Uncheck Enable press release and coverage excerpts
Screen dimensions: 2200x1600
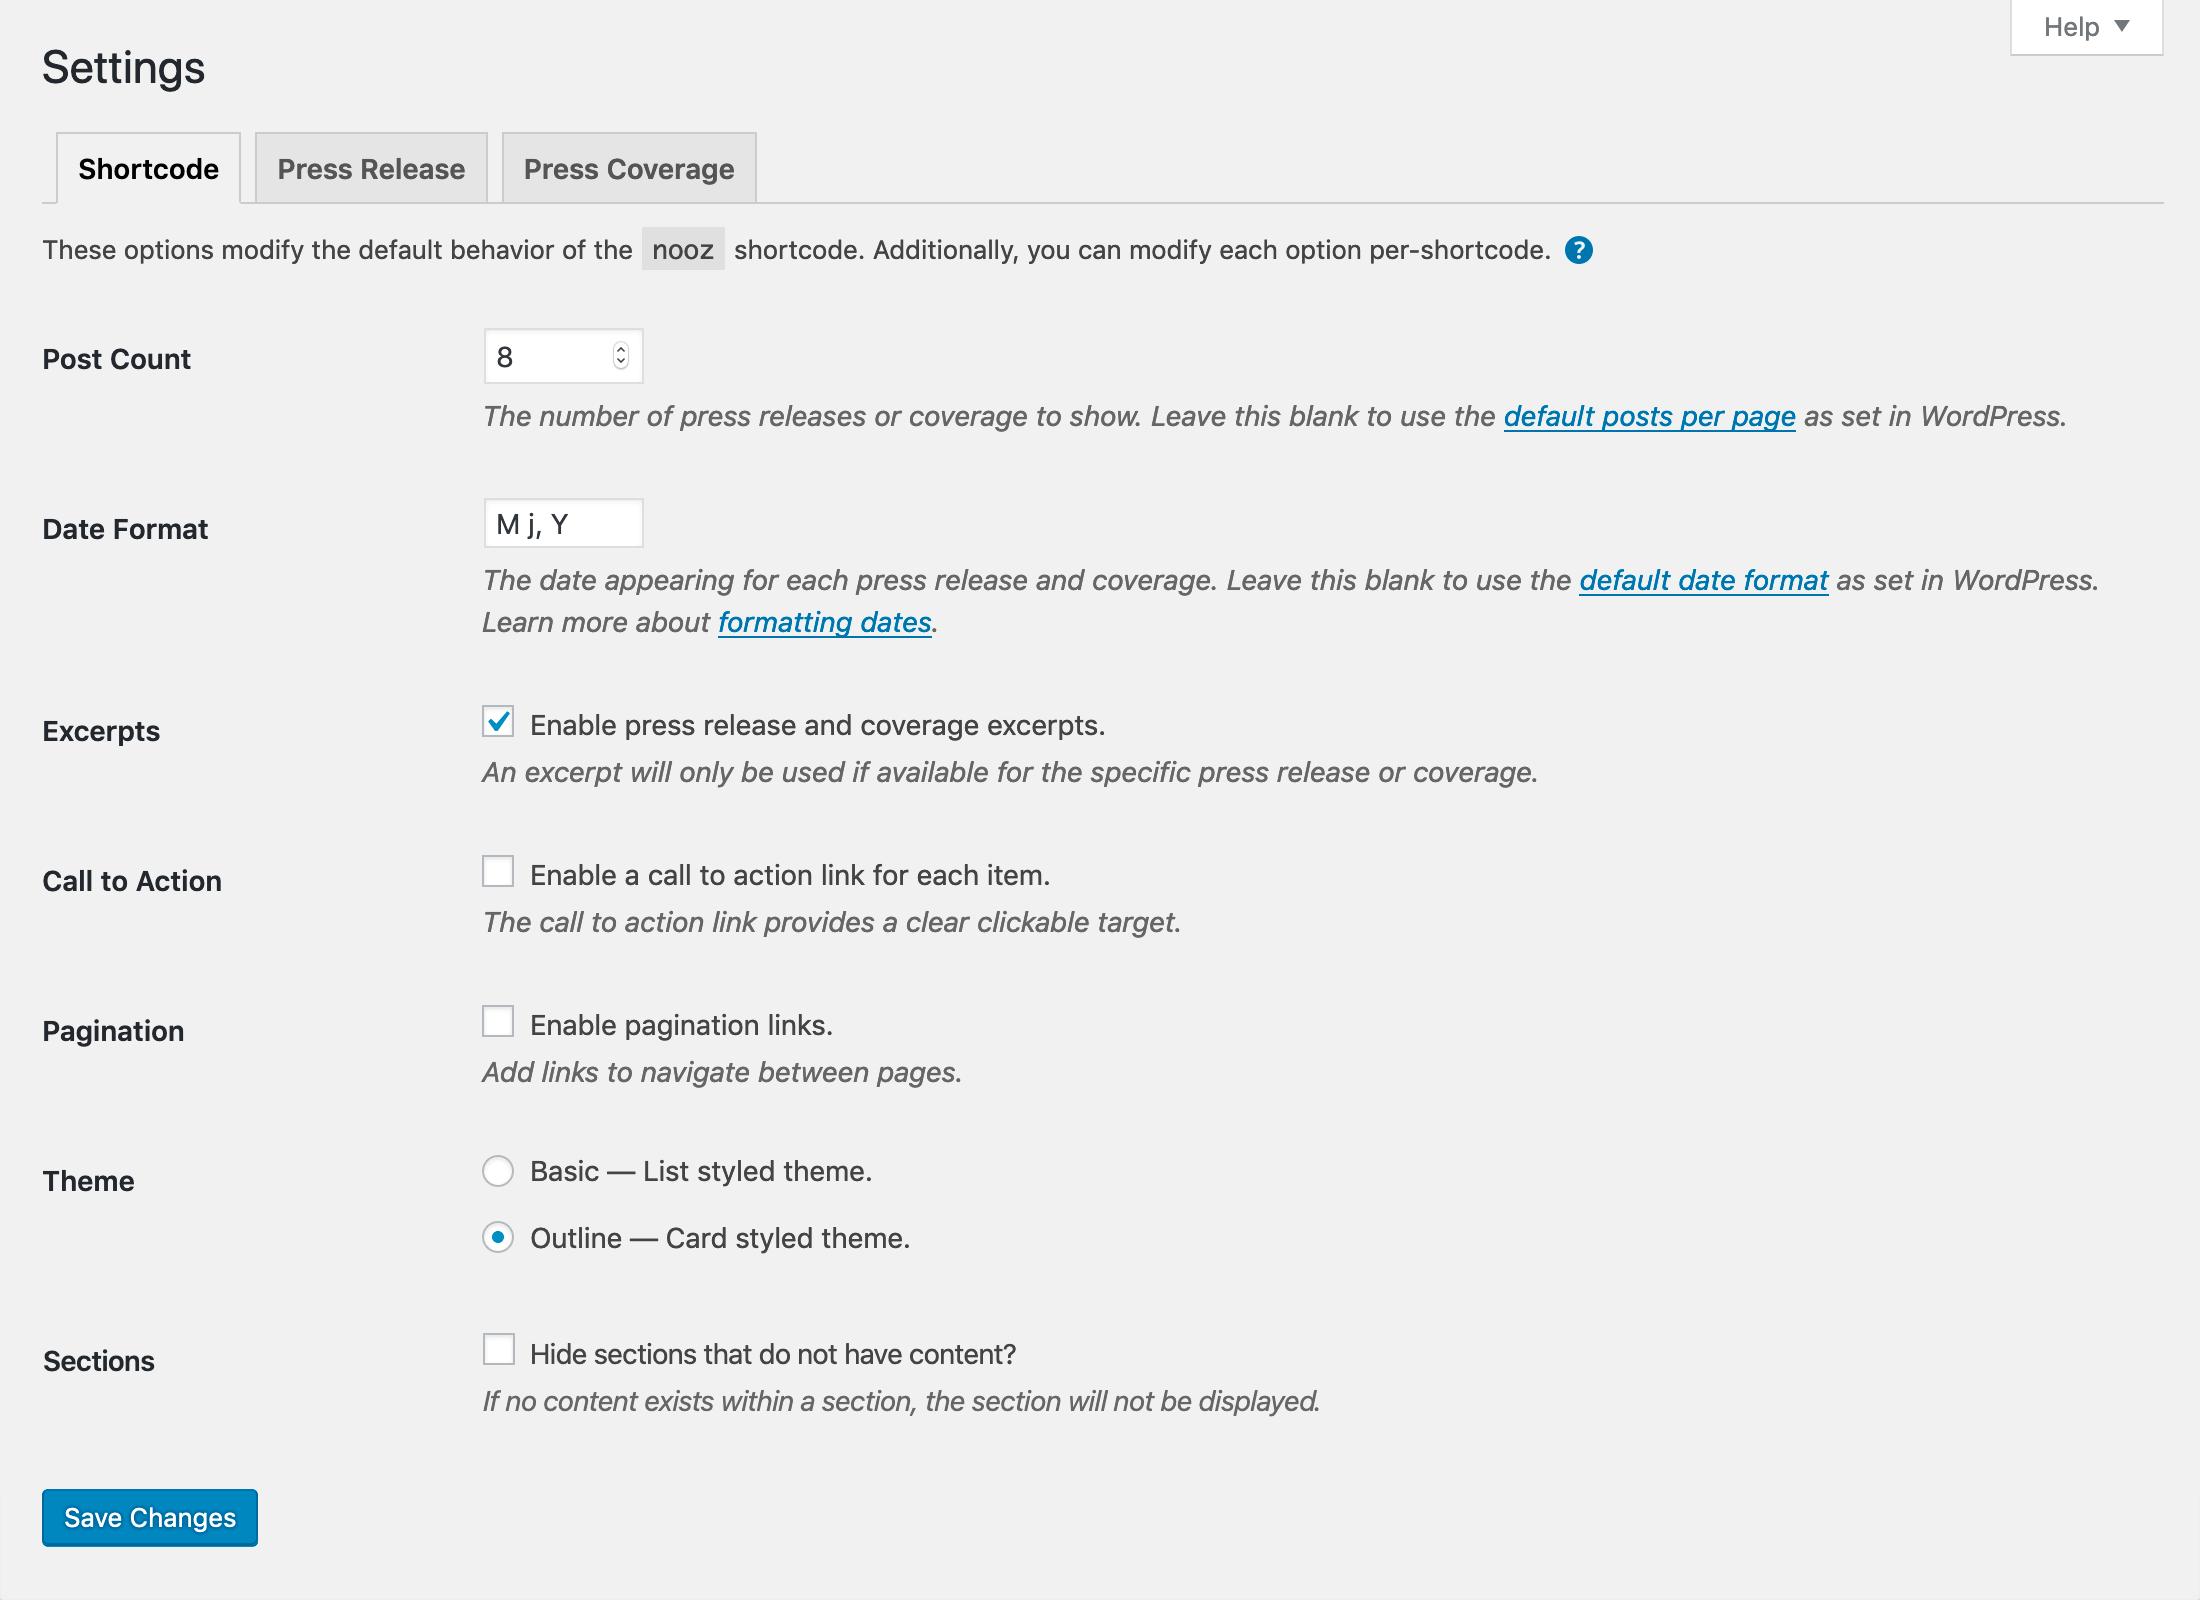point(498,722)
